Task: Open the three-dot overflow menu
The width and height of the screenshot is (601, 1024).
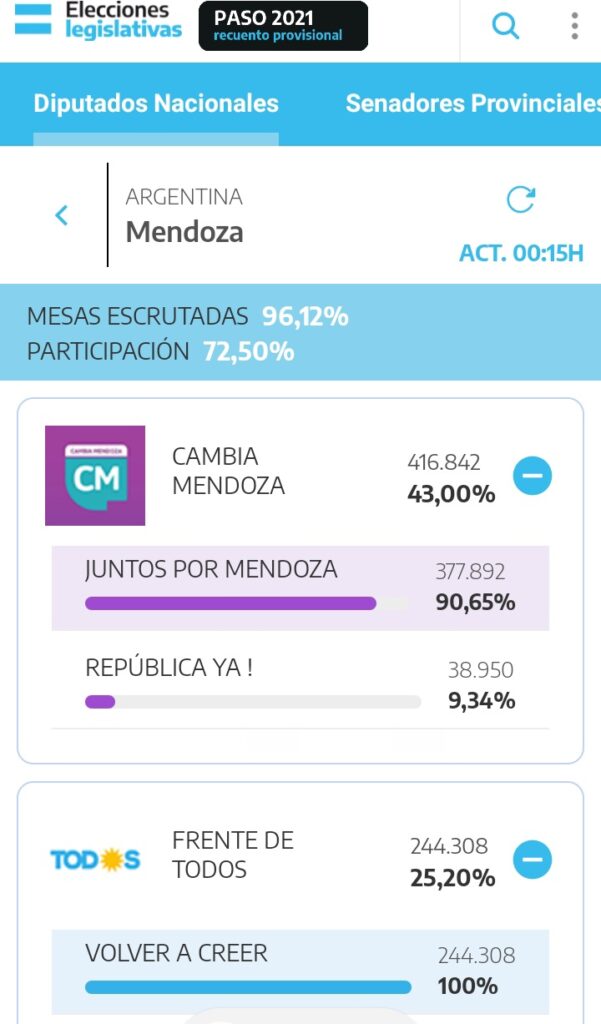Action: point(574,26)
